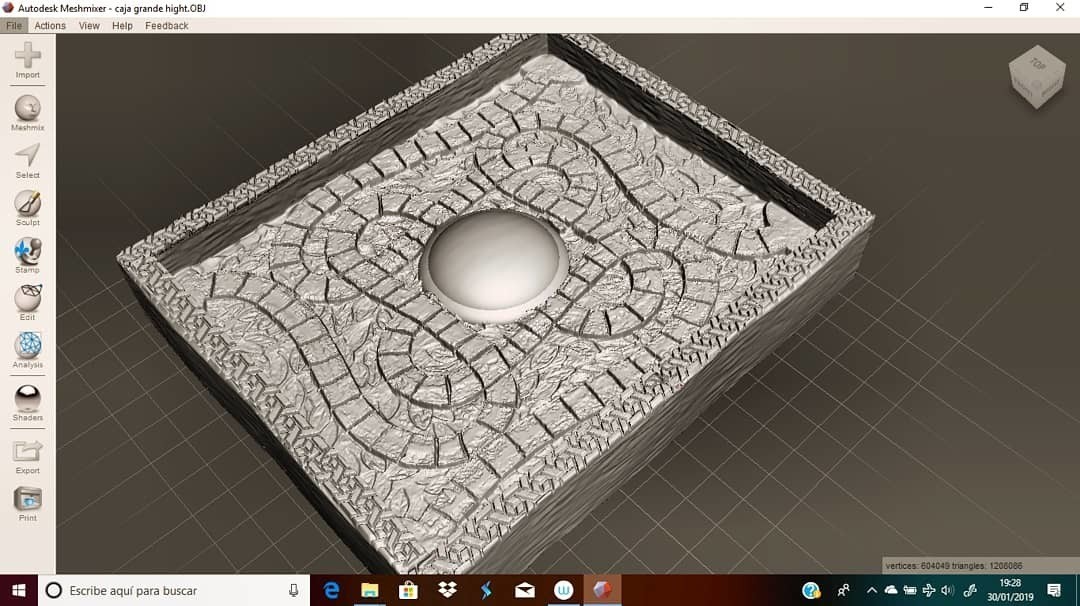Open the Meshmix panel
This screenshot has width=1080, height=606.
point(28,113)
